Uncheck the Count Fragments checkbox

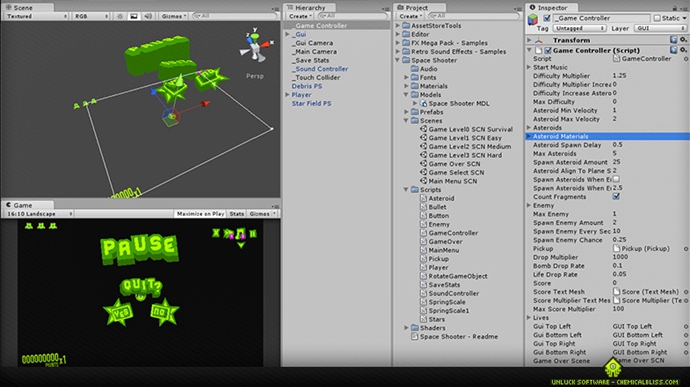(616, 197)
